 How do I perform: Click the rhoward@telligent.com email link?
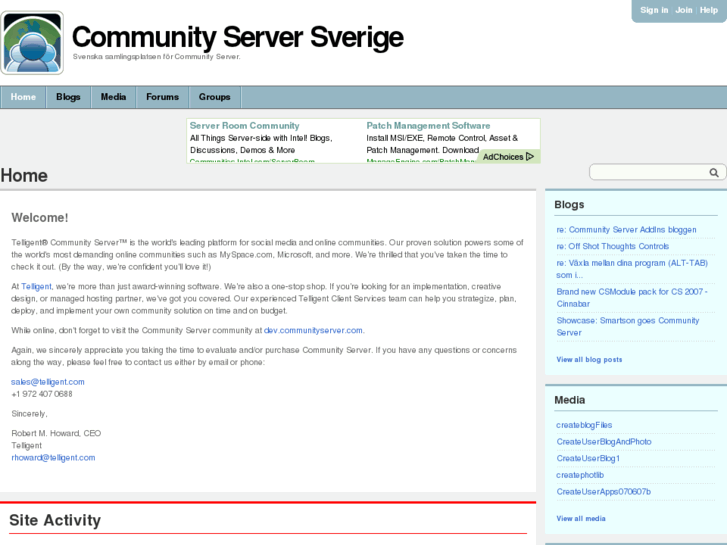pyautogui.click(x=53, y=457)
